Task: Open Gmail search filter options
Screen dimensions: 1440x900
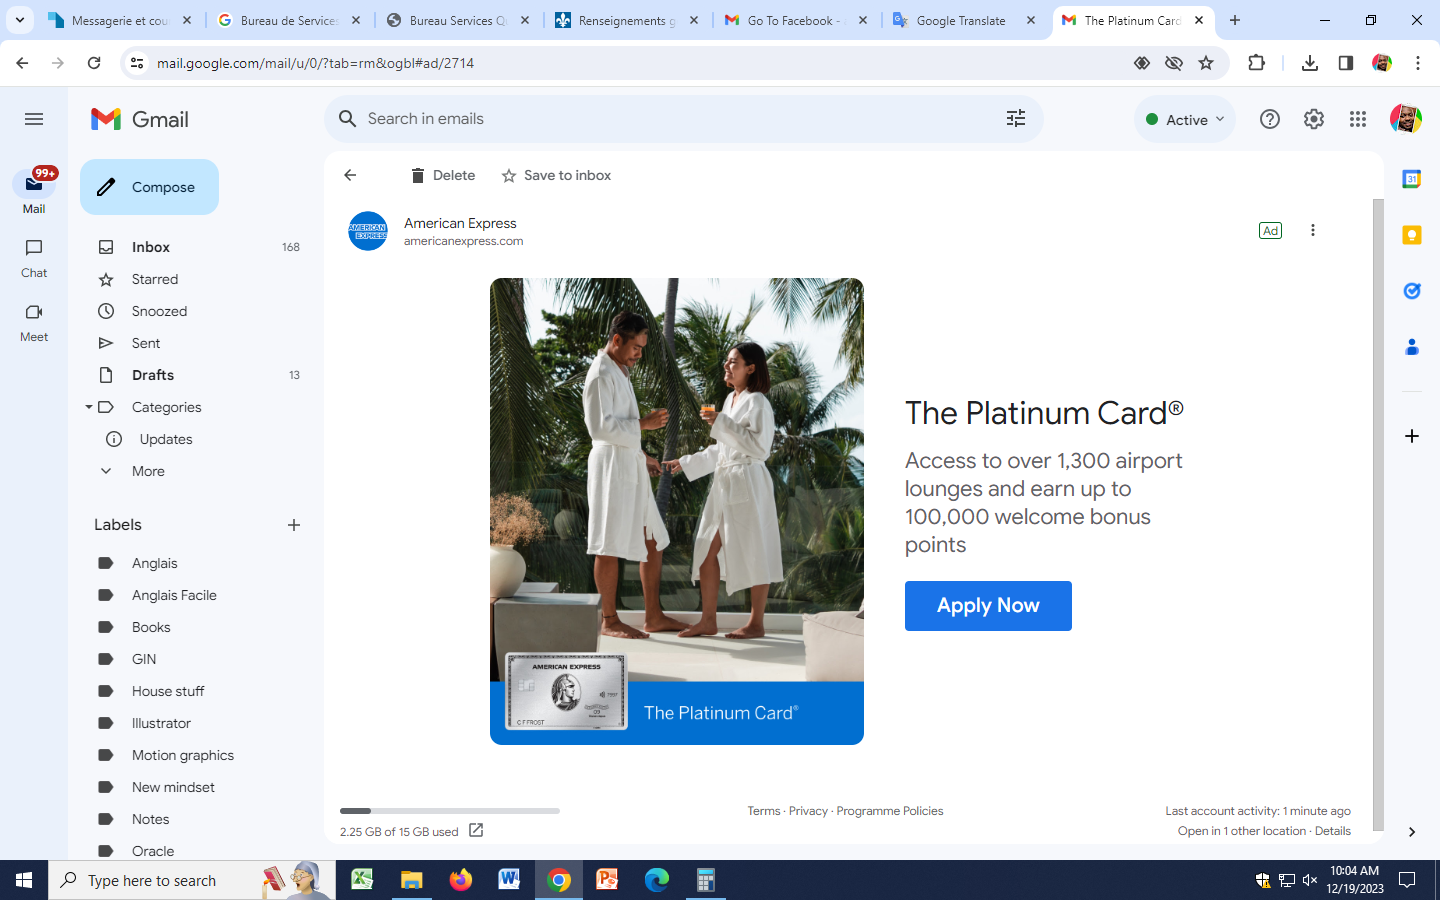Action: (1015, 119)
